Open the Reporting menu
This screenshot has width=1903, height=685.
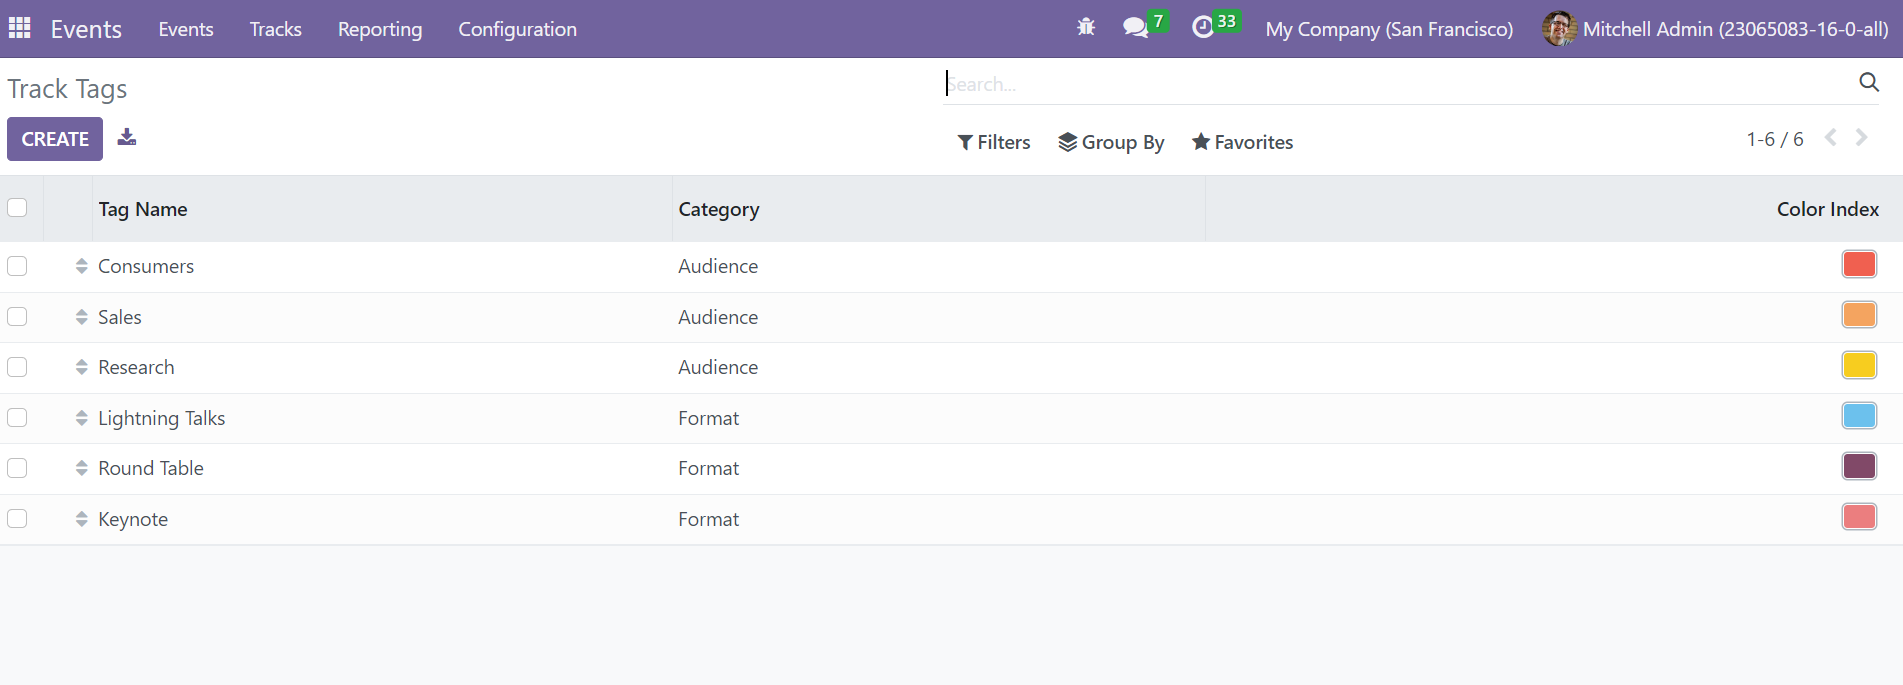(380, 29)
